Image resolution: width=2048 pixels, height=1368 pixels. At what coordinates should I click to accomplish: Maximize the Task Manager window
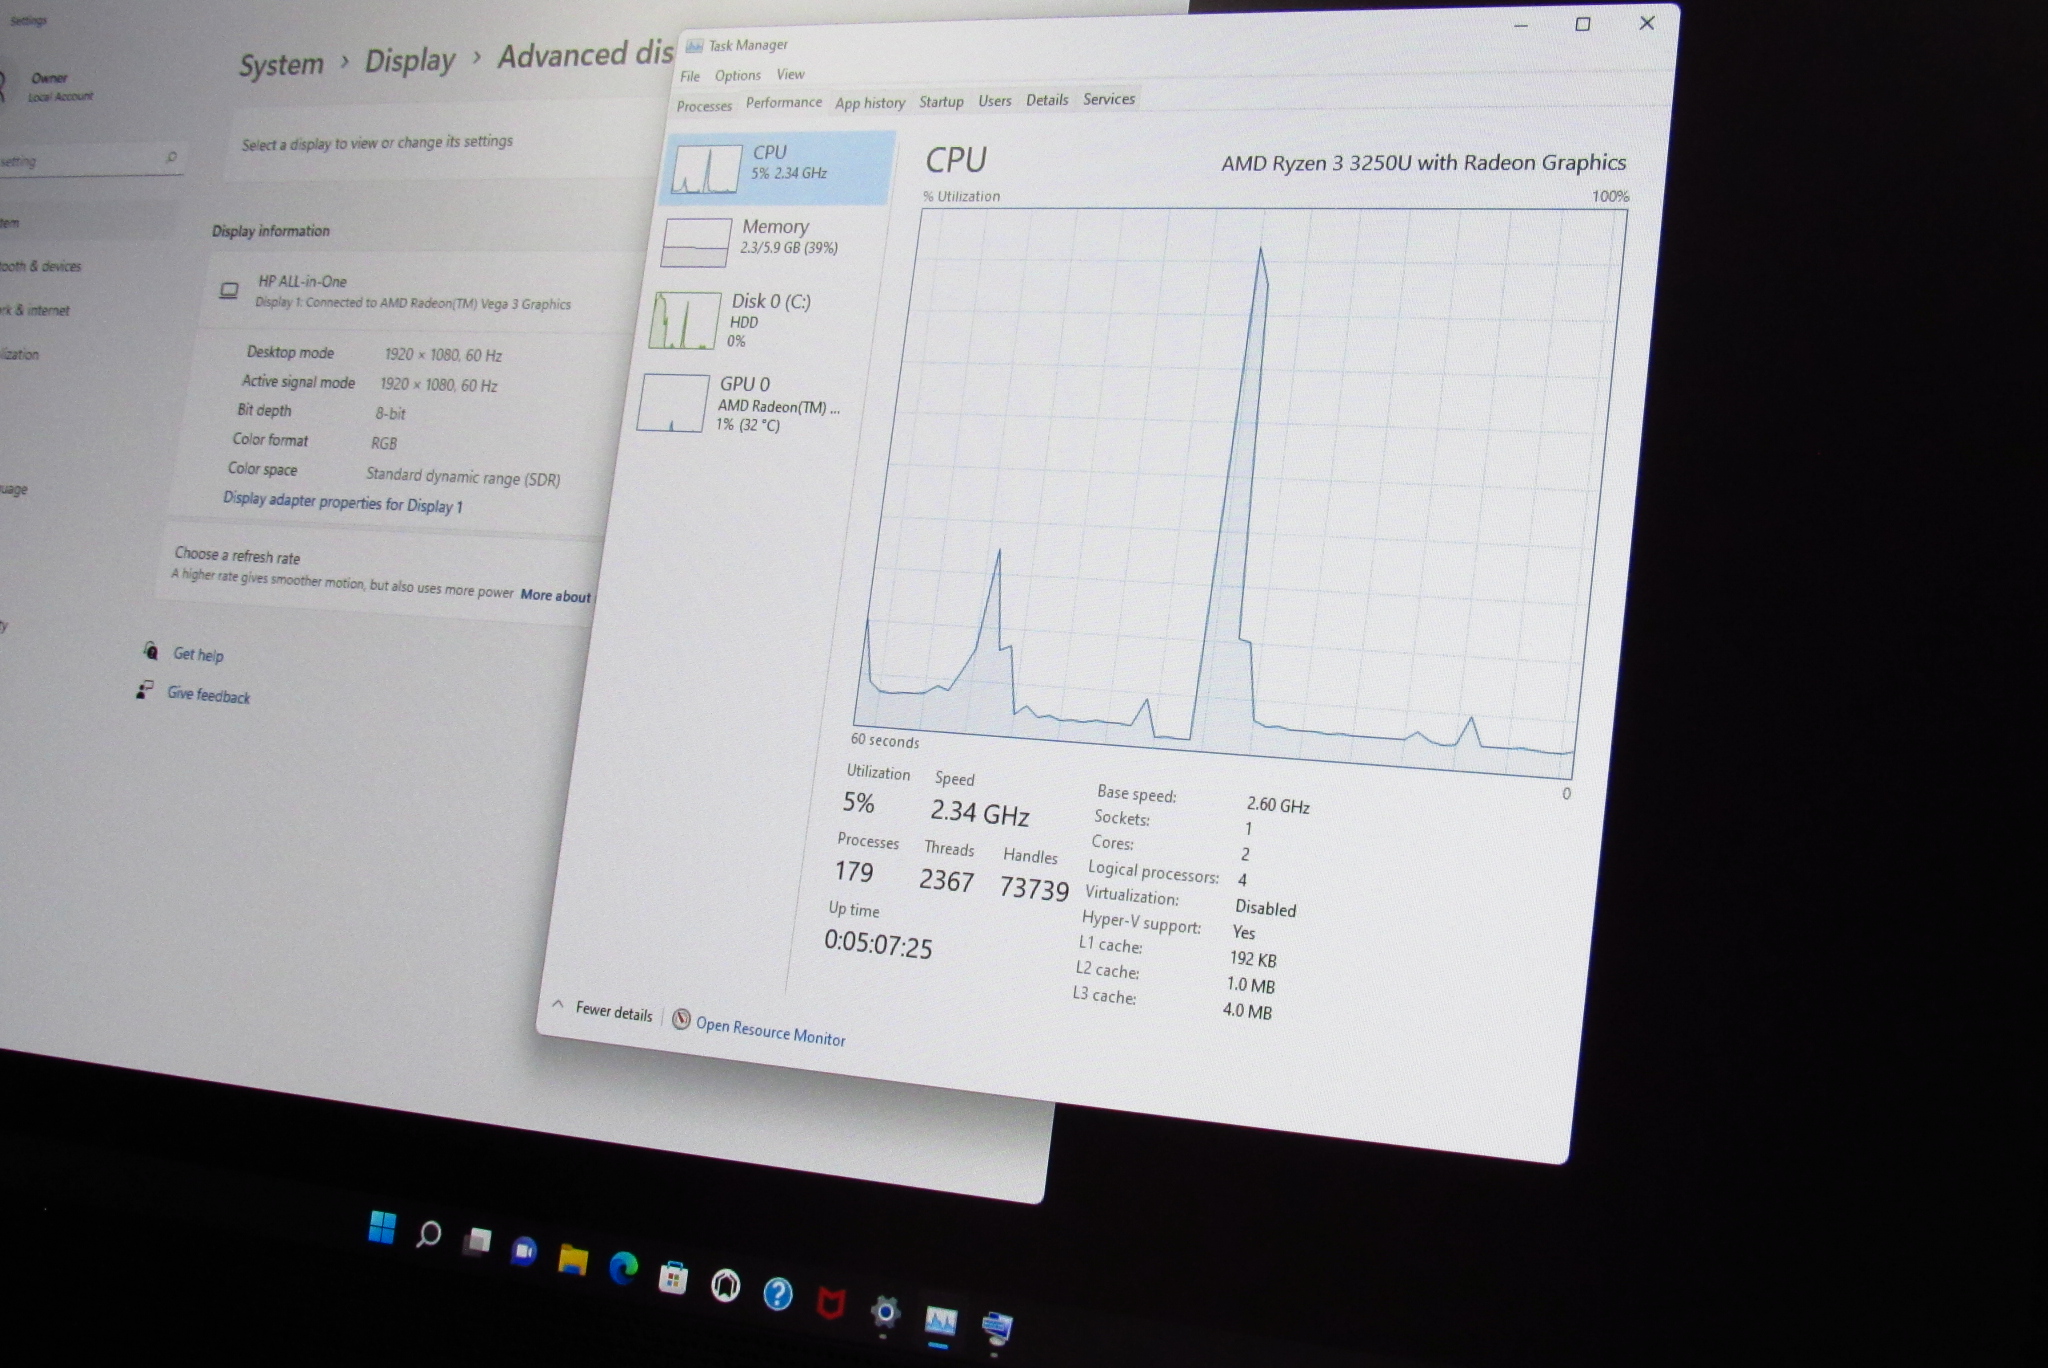(1583, 24)
